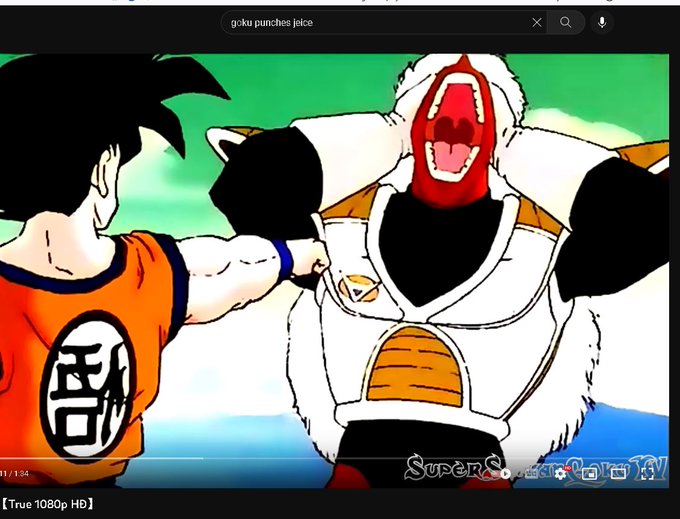Activate voice search microphone icon
This screenshot has width=680, height=519.
click(x=602, y=22)
